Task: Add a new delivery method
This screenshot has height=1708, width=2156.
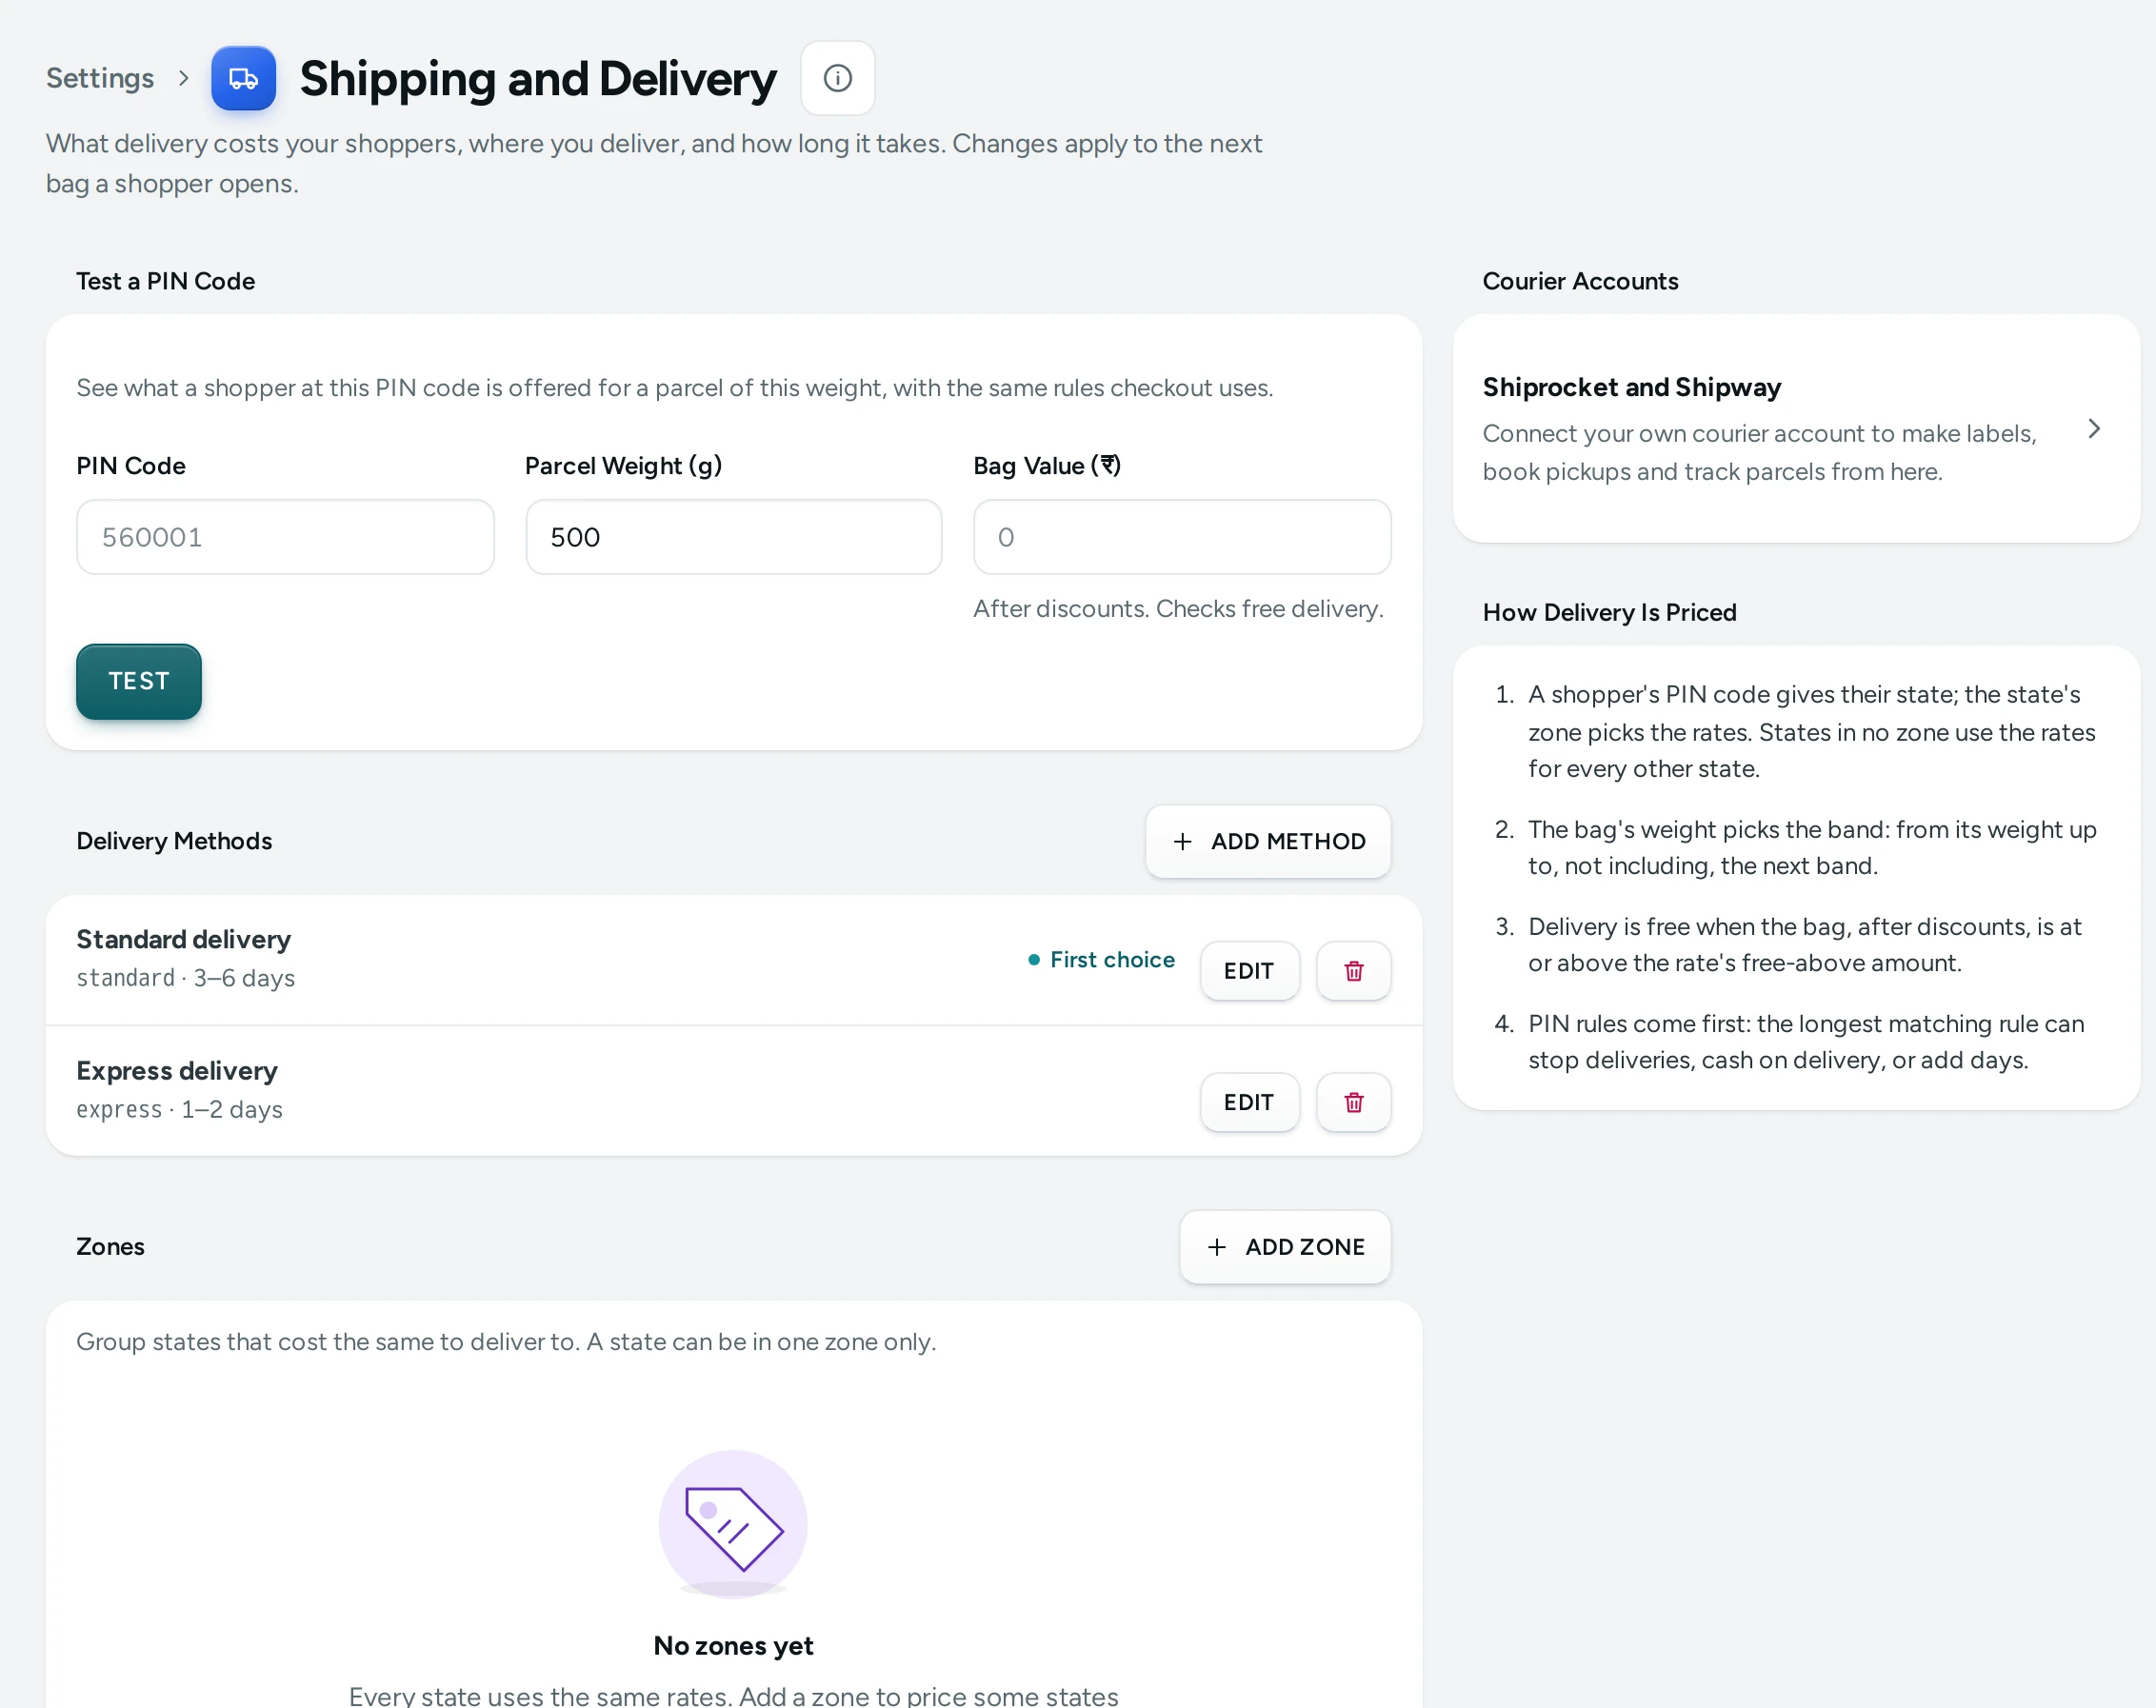Action: pos(1268,841)
